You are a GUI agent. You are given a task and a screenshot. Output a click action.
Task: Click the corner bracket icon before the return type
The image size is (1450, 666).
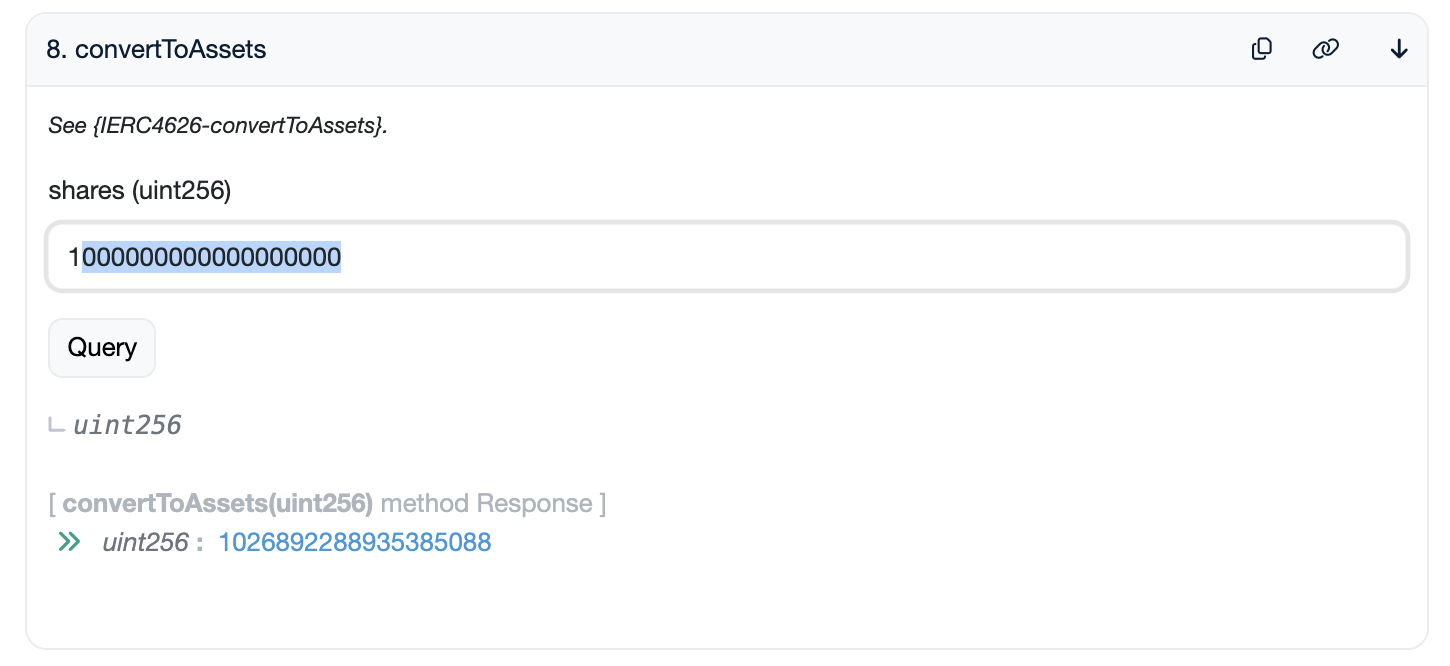point(57,426)
